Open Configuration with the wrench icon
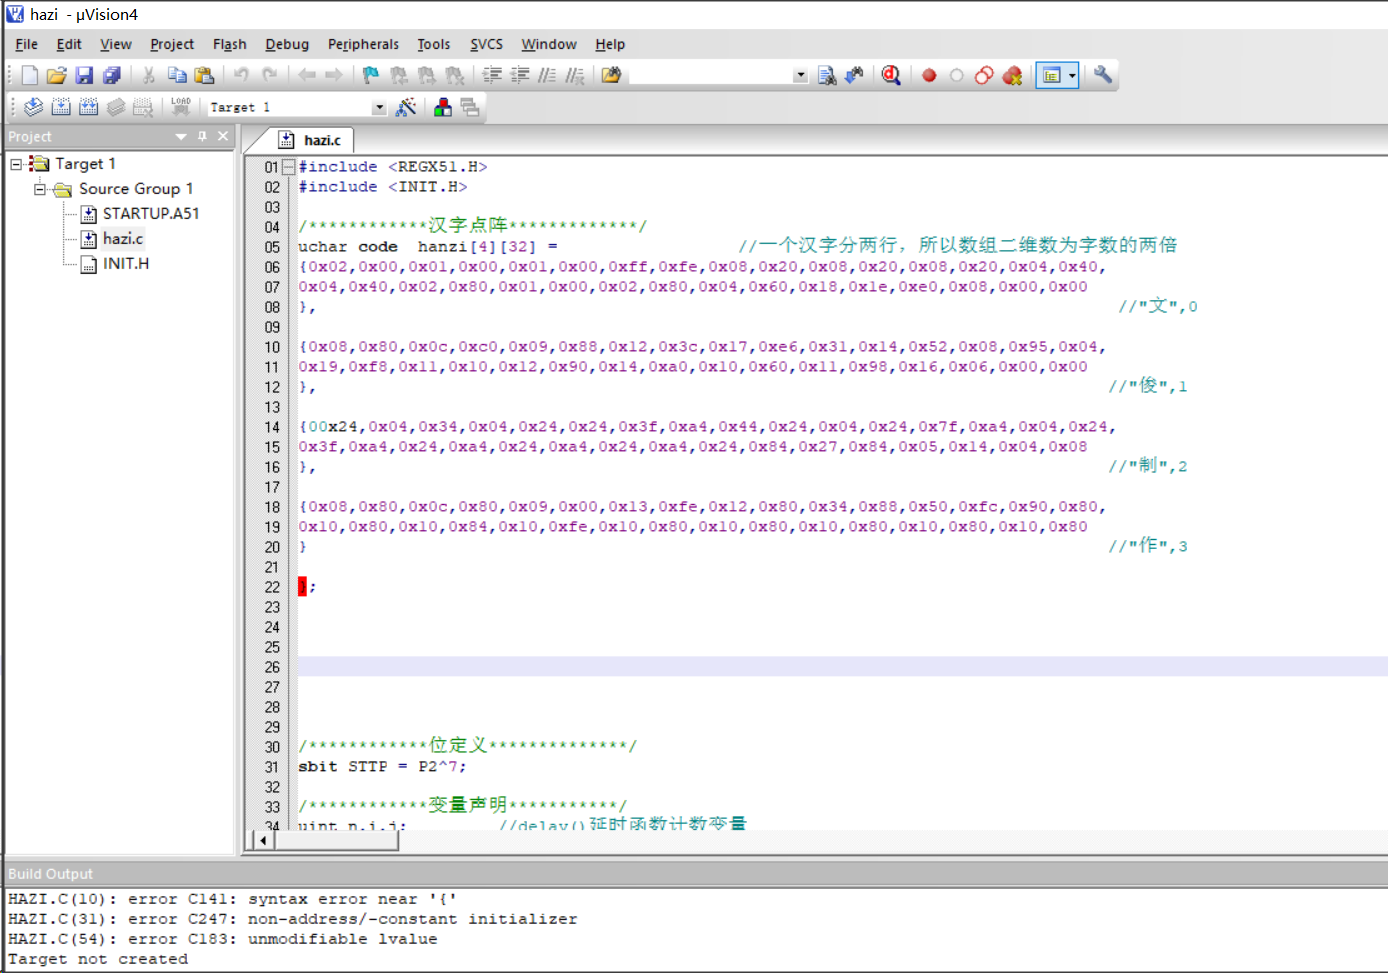The image size is (1388, 973). tap(1103, 75)
